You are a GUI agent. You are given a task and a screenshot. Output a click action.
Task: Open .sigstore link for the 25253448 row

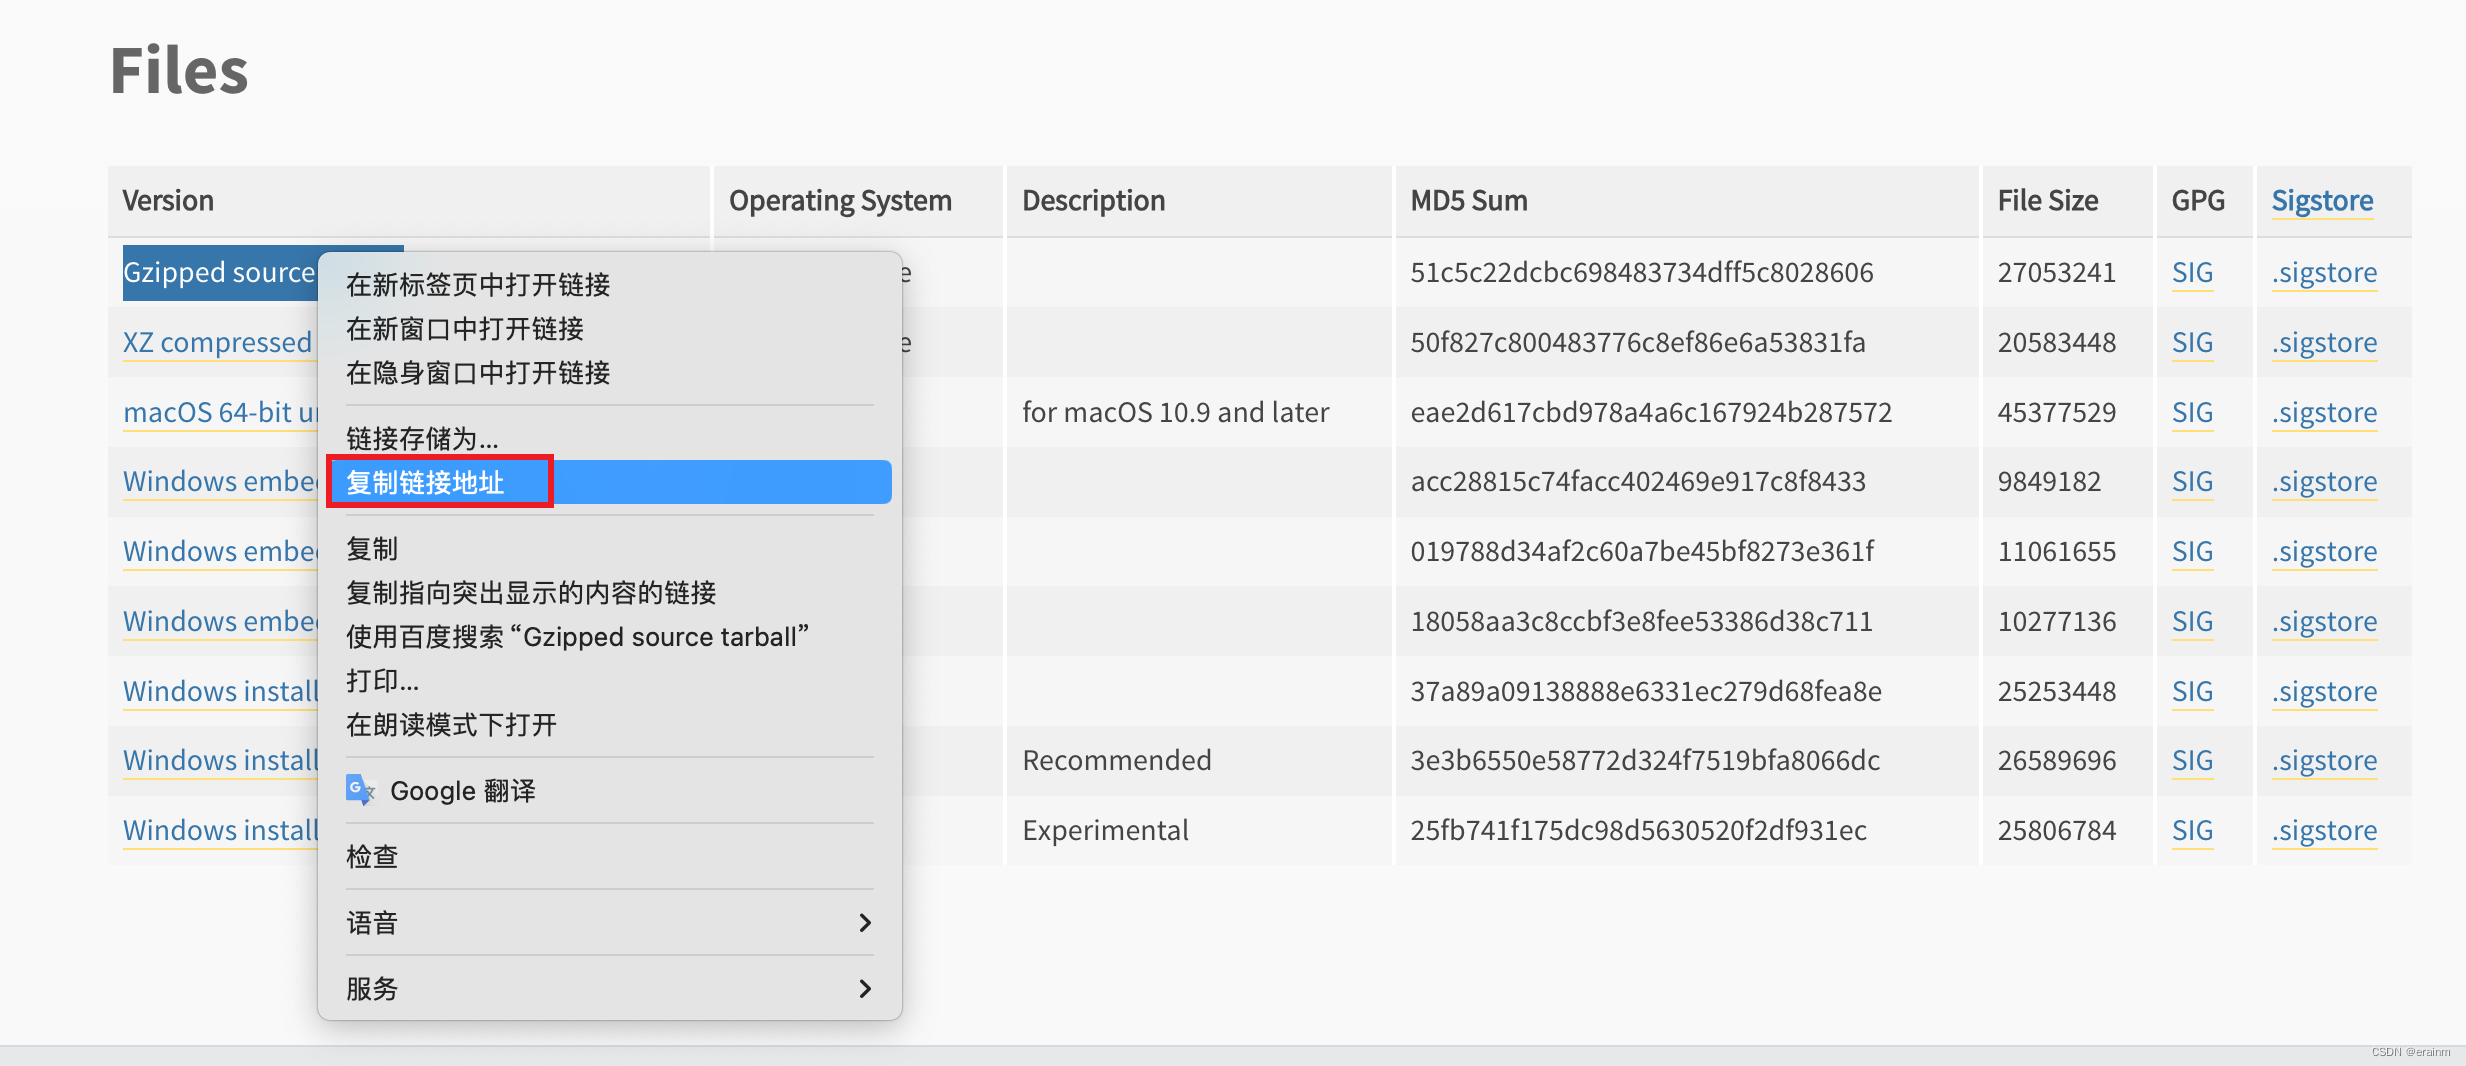pyautogui.click(x=2324, y=691)
